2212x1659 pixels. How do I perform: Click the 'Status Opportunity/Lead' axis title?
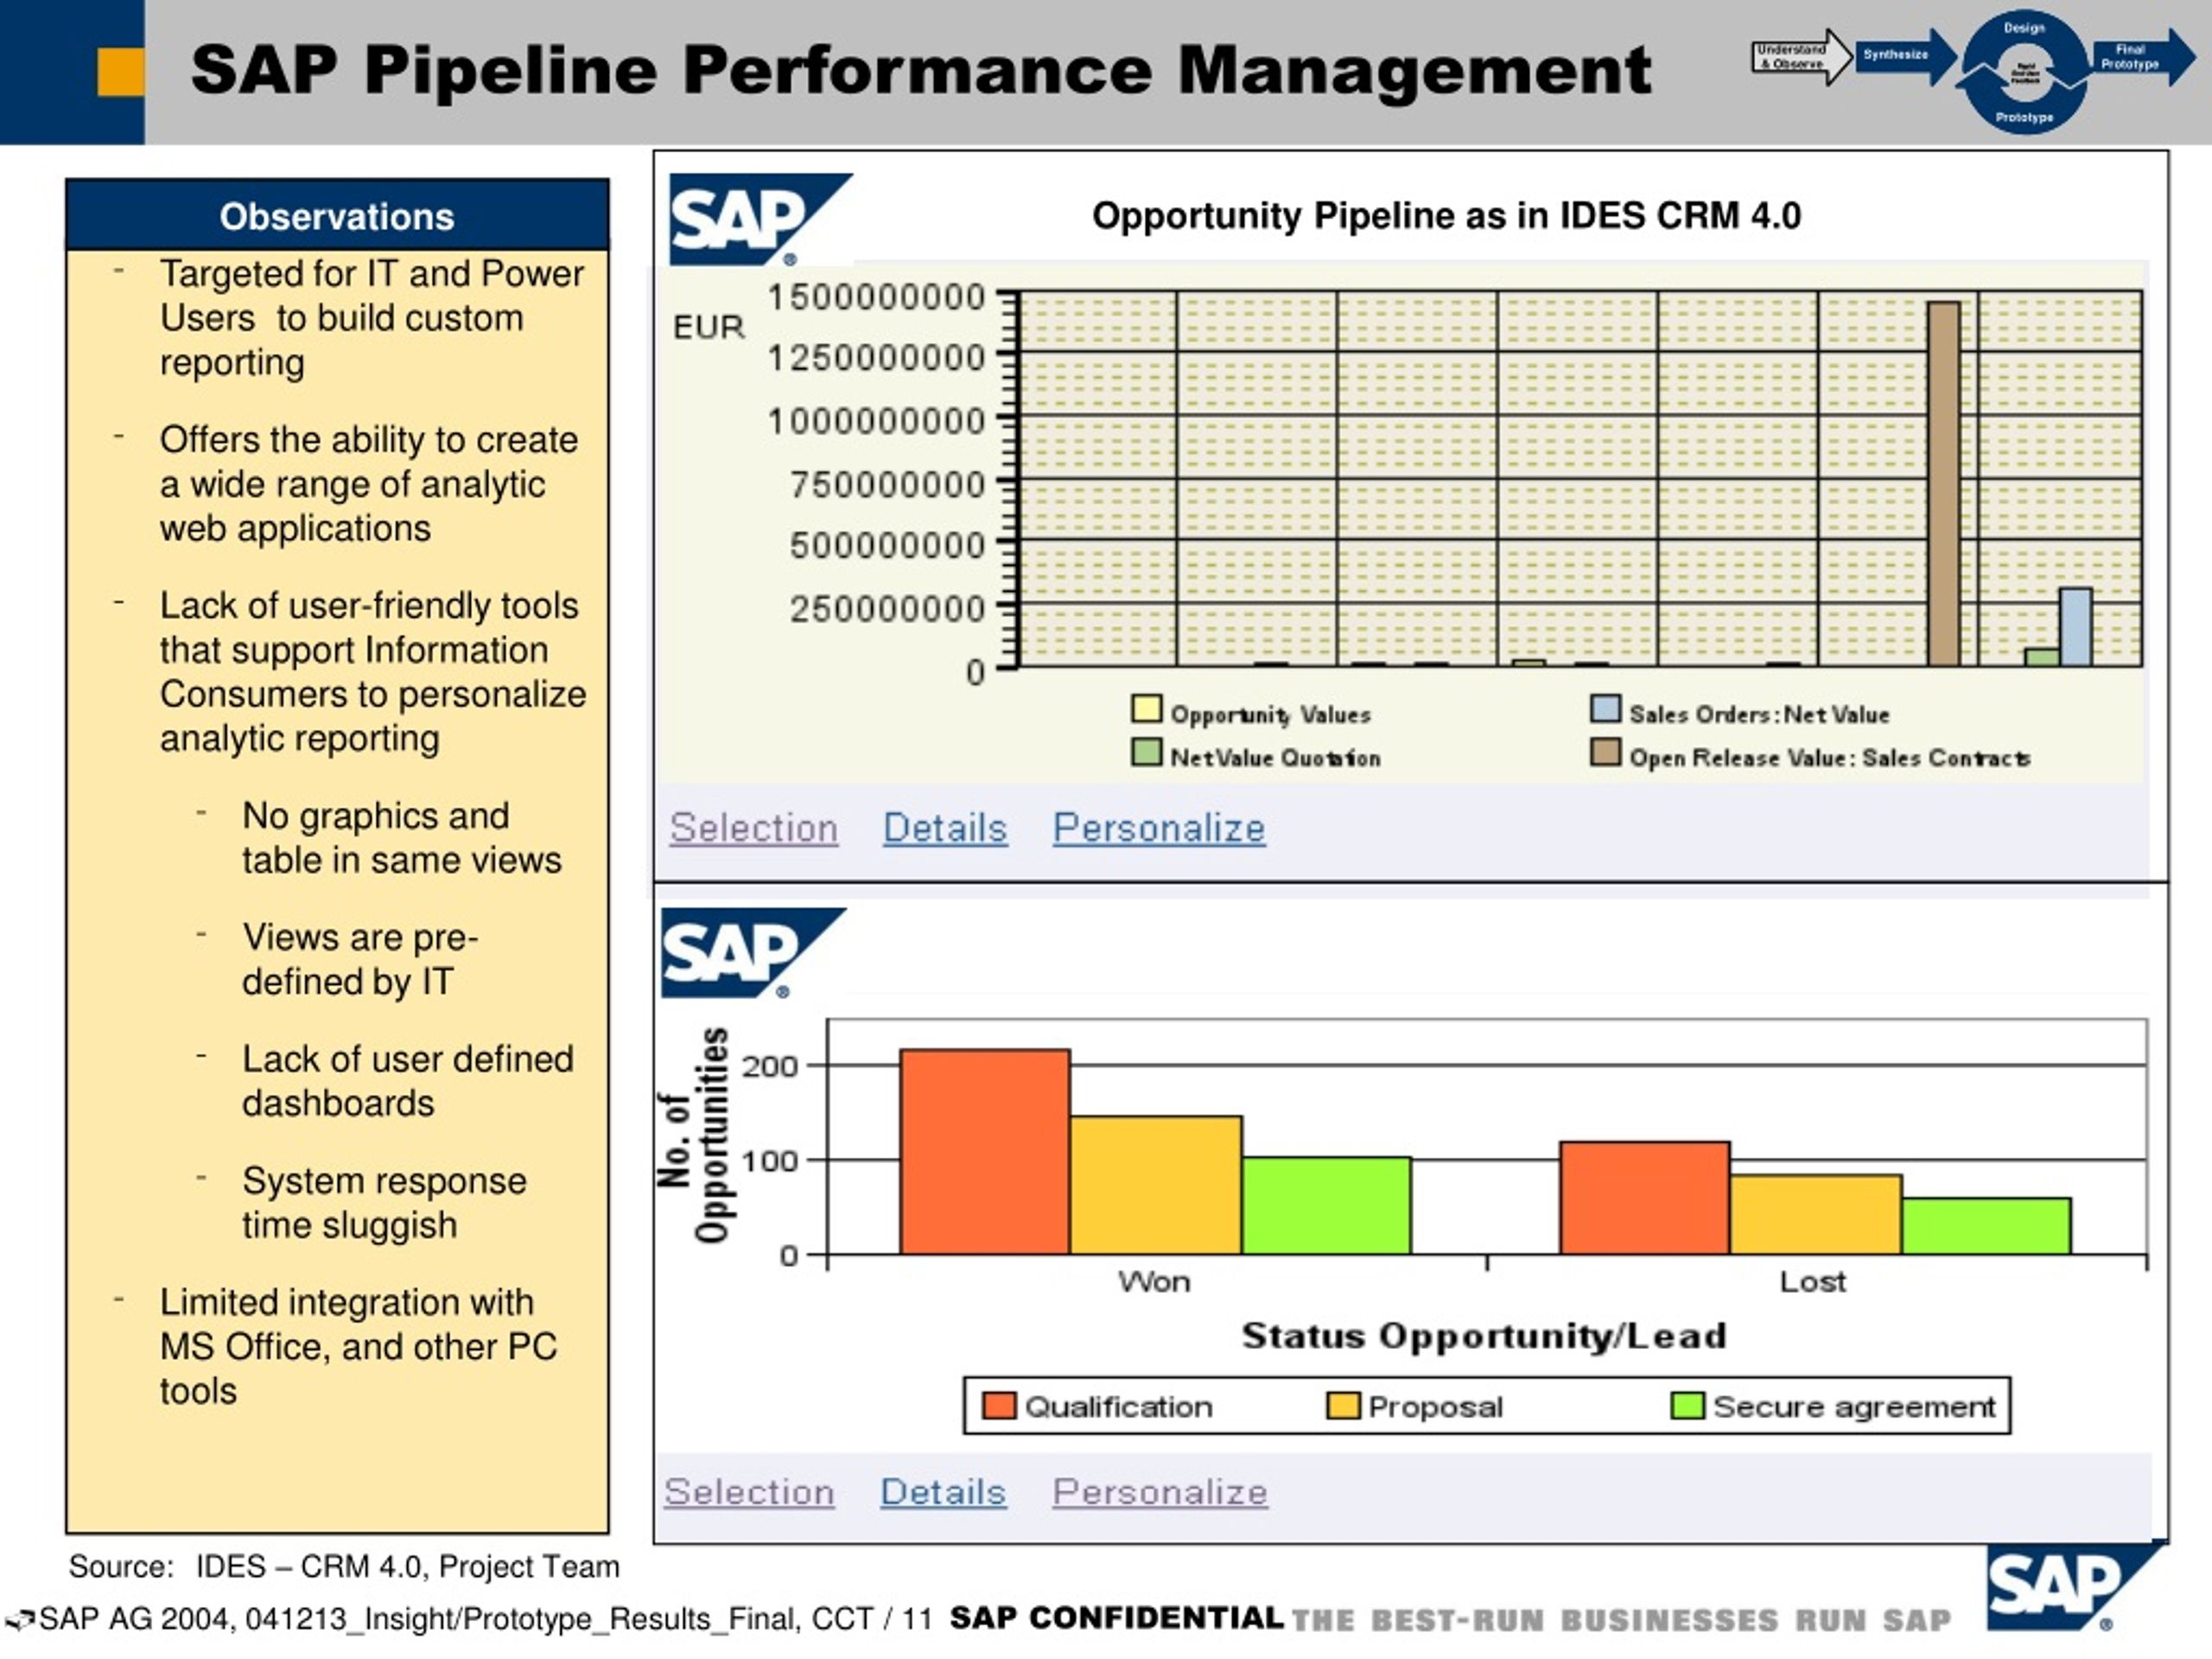coord(1484,1336)
